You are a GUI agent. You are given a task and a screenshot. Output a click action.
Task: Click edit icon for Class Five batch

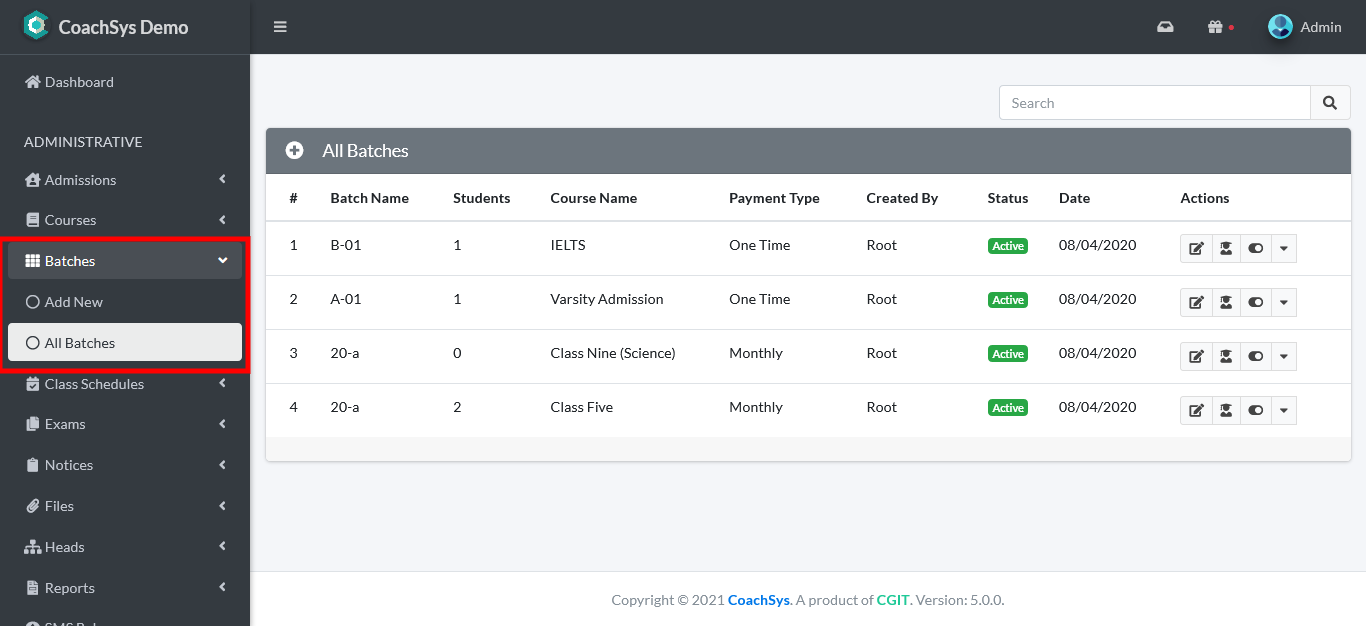tap(1196, 410)
